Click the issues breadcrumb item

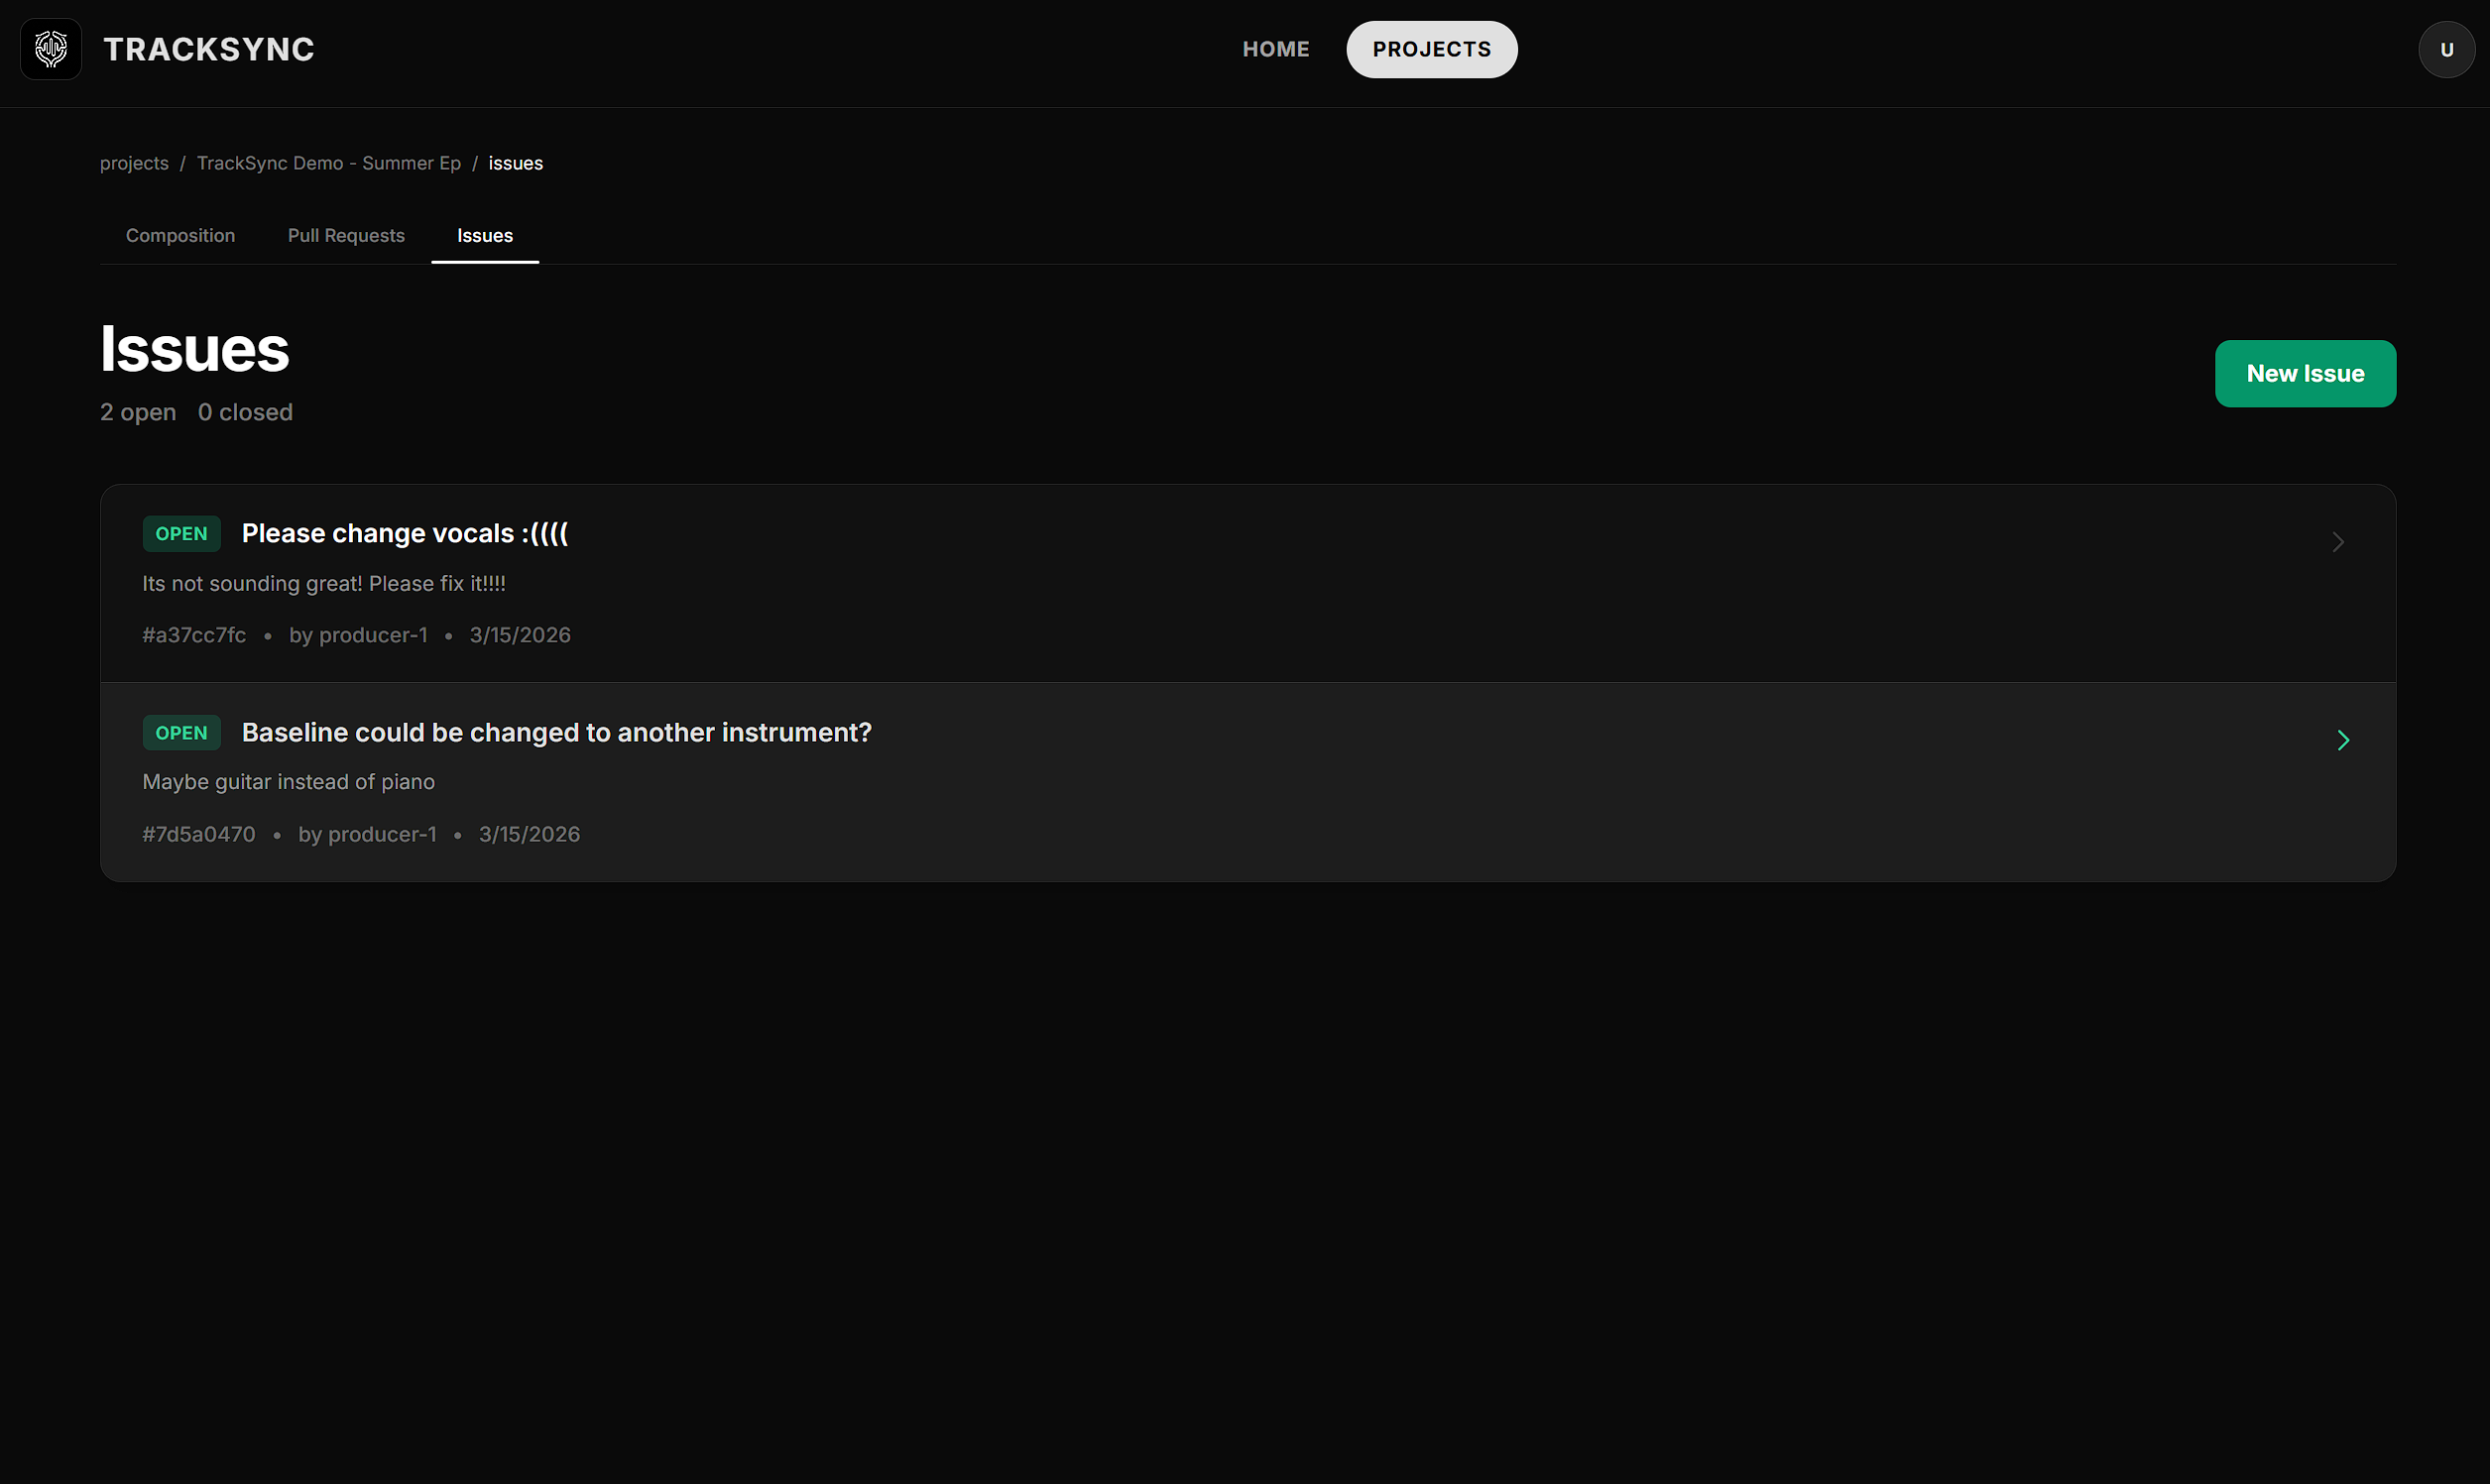click(x=515, y=163)
